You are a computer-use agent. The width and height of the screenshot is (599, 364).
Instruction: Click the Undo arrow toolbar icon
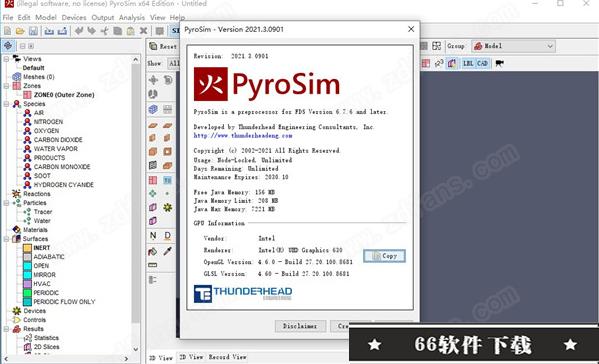(x=79, y=31)
